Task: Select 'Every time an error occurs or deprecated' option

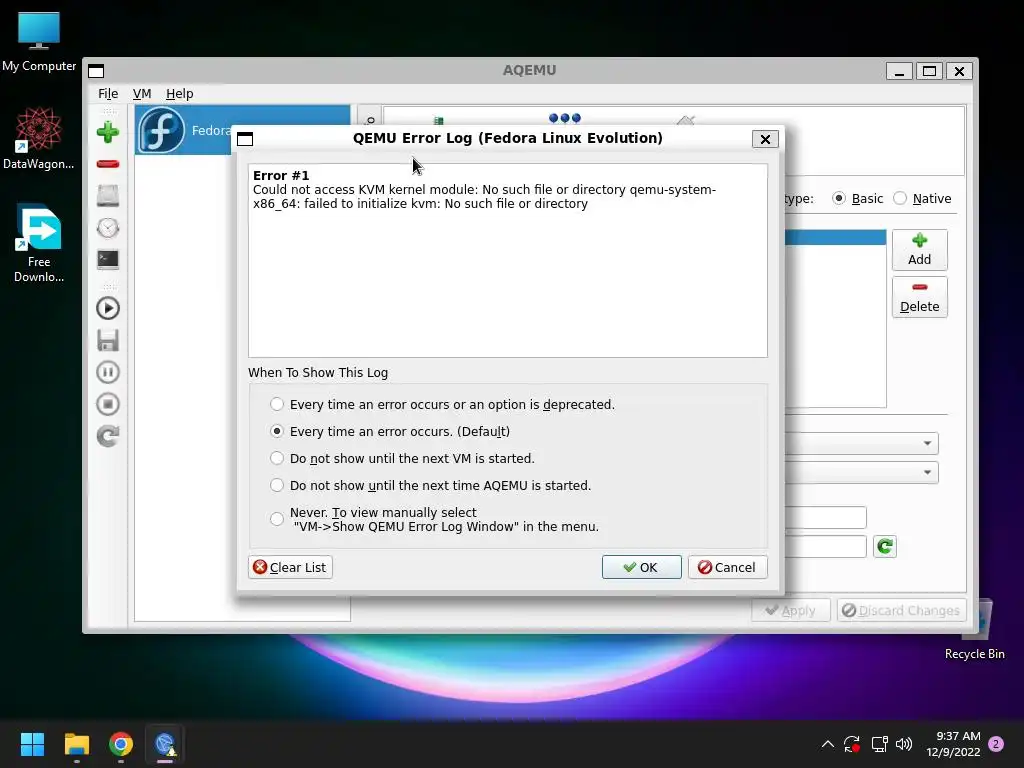Action: [x=277, y=404]
